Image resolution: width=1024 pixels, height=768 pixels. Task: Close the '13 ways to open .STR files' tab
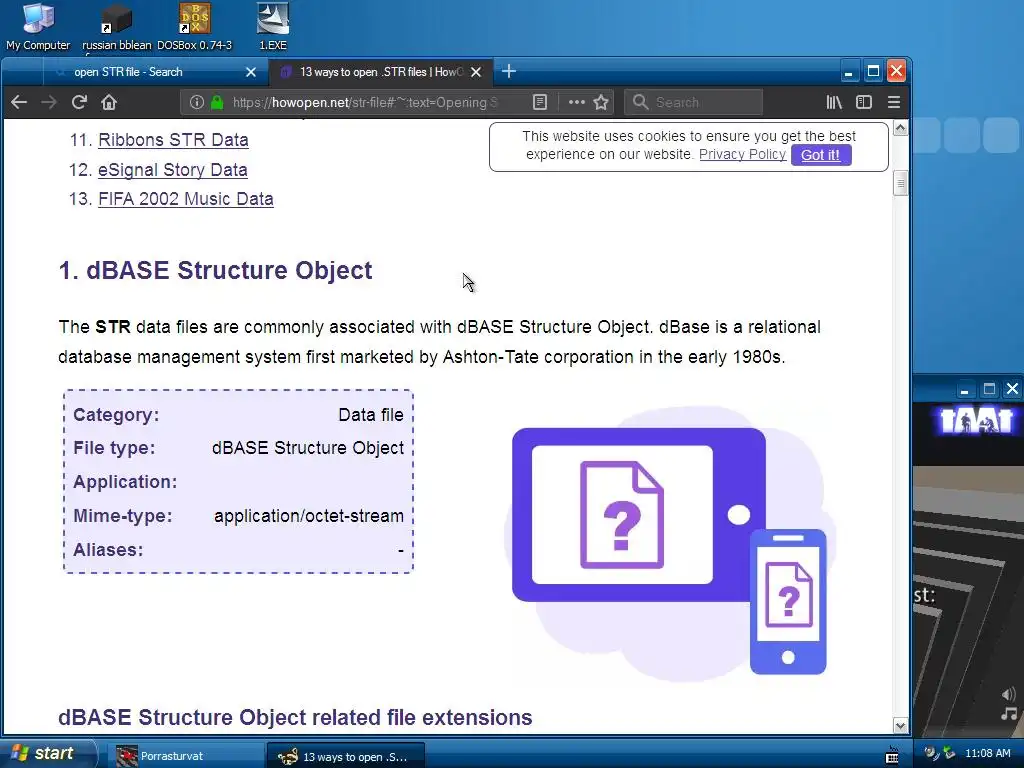click(x=476, y=72)
